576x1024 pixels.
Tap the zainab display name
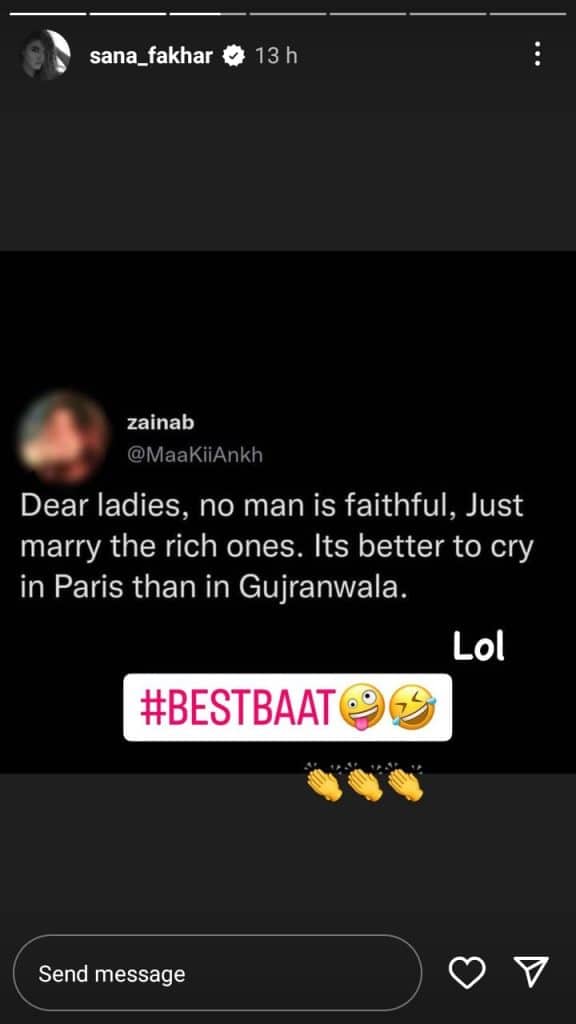161,423
